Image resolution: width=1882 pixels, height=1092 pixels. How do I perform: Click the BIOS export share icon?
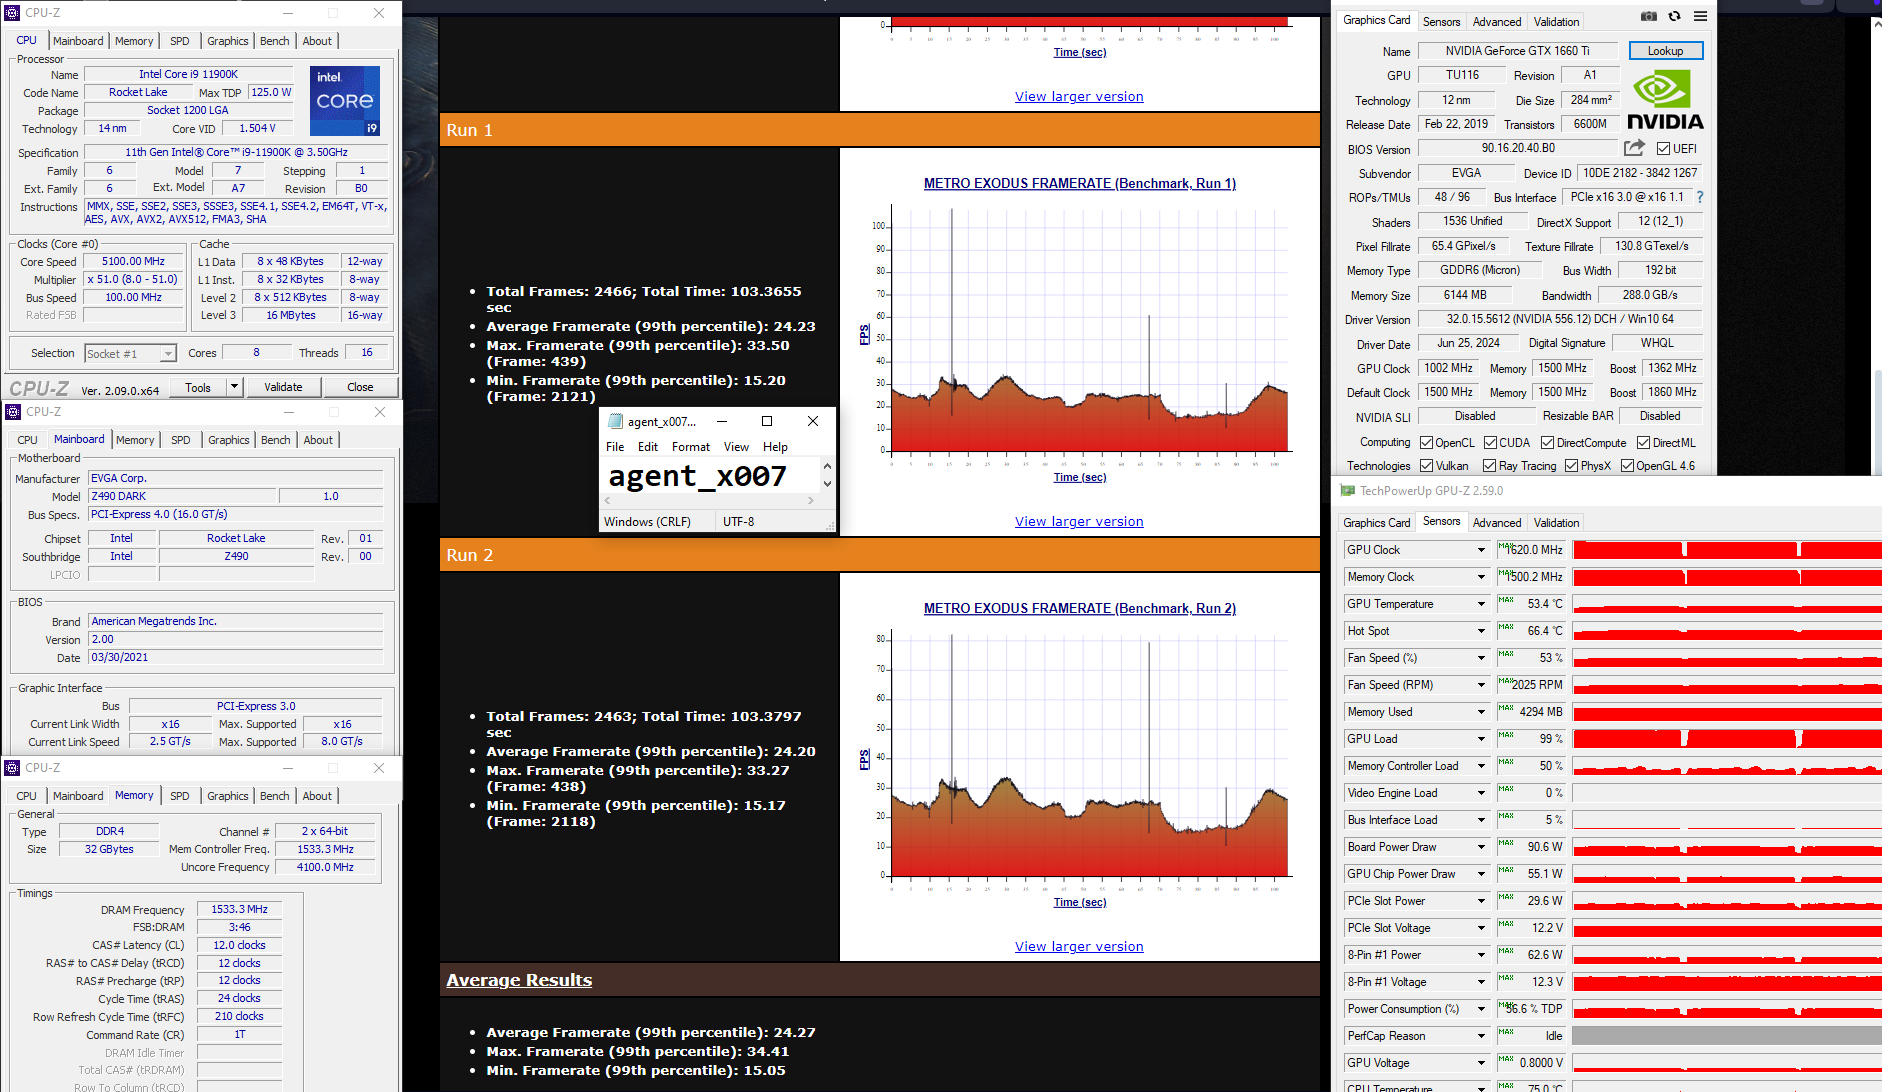(x=1634, y=148)
